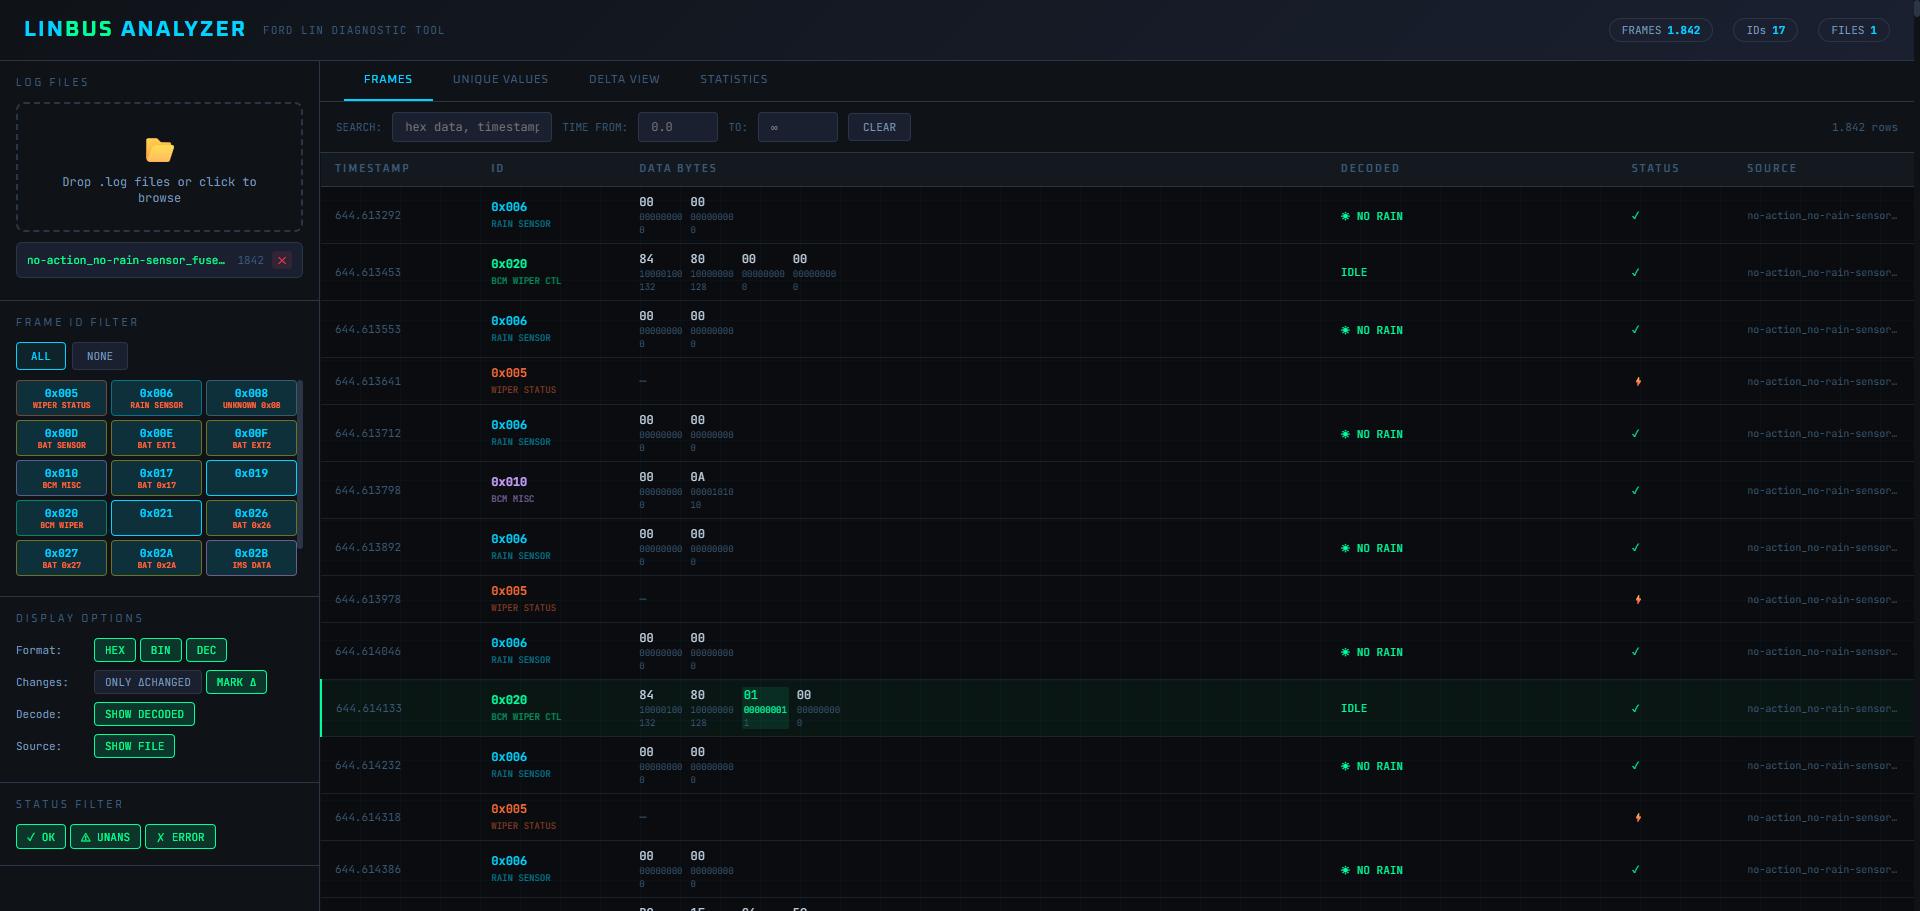Image resolution: width=1920 pixels, height=911 pixels.
Task: Click checkmark status icon in 644.613292 row
Action: [1635, 216]
